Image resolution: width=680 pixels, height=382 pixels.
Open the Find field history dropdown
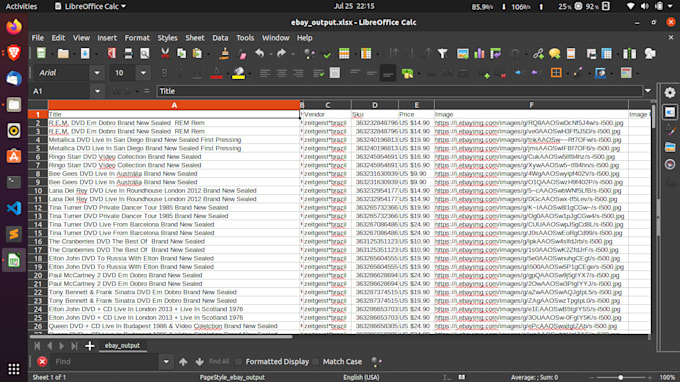[x=166, y=361]
